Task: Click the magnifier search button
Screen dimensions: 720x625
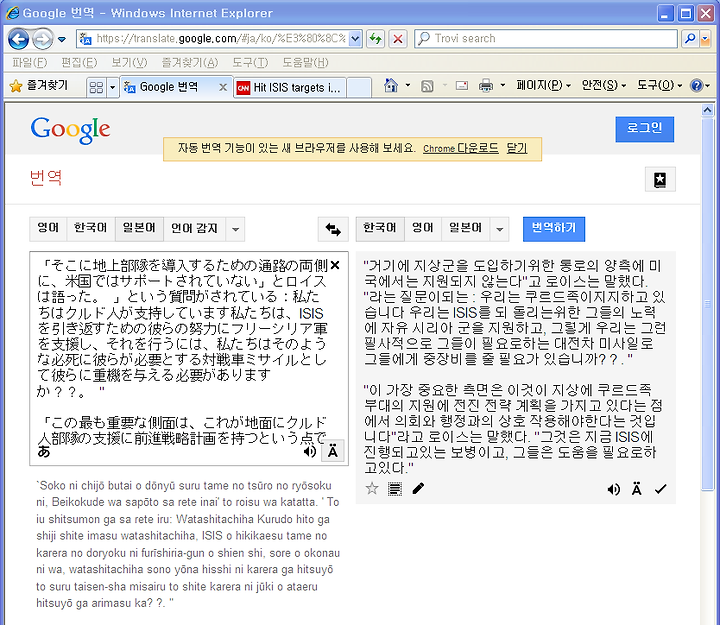Action: click(689, 39)
